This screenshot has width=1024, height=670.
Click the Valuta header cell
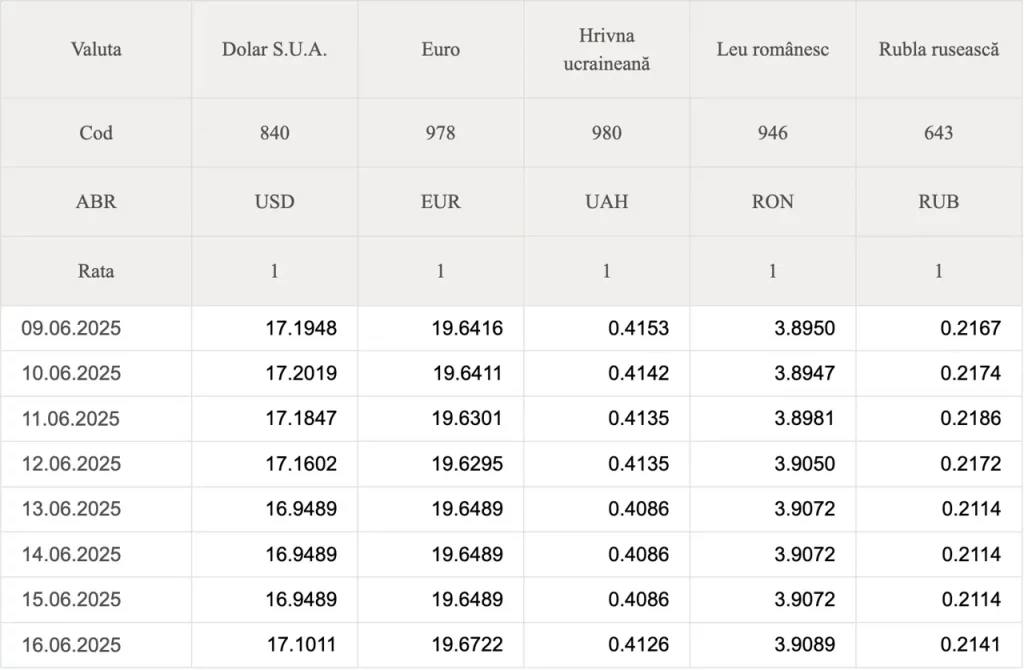(96, 50)
